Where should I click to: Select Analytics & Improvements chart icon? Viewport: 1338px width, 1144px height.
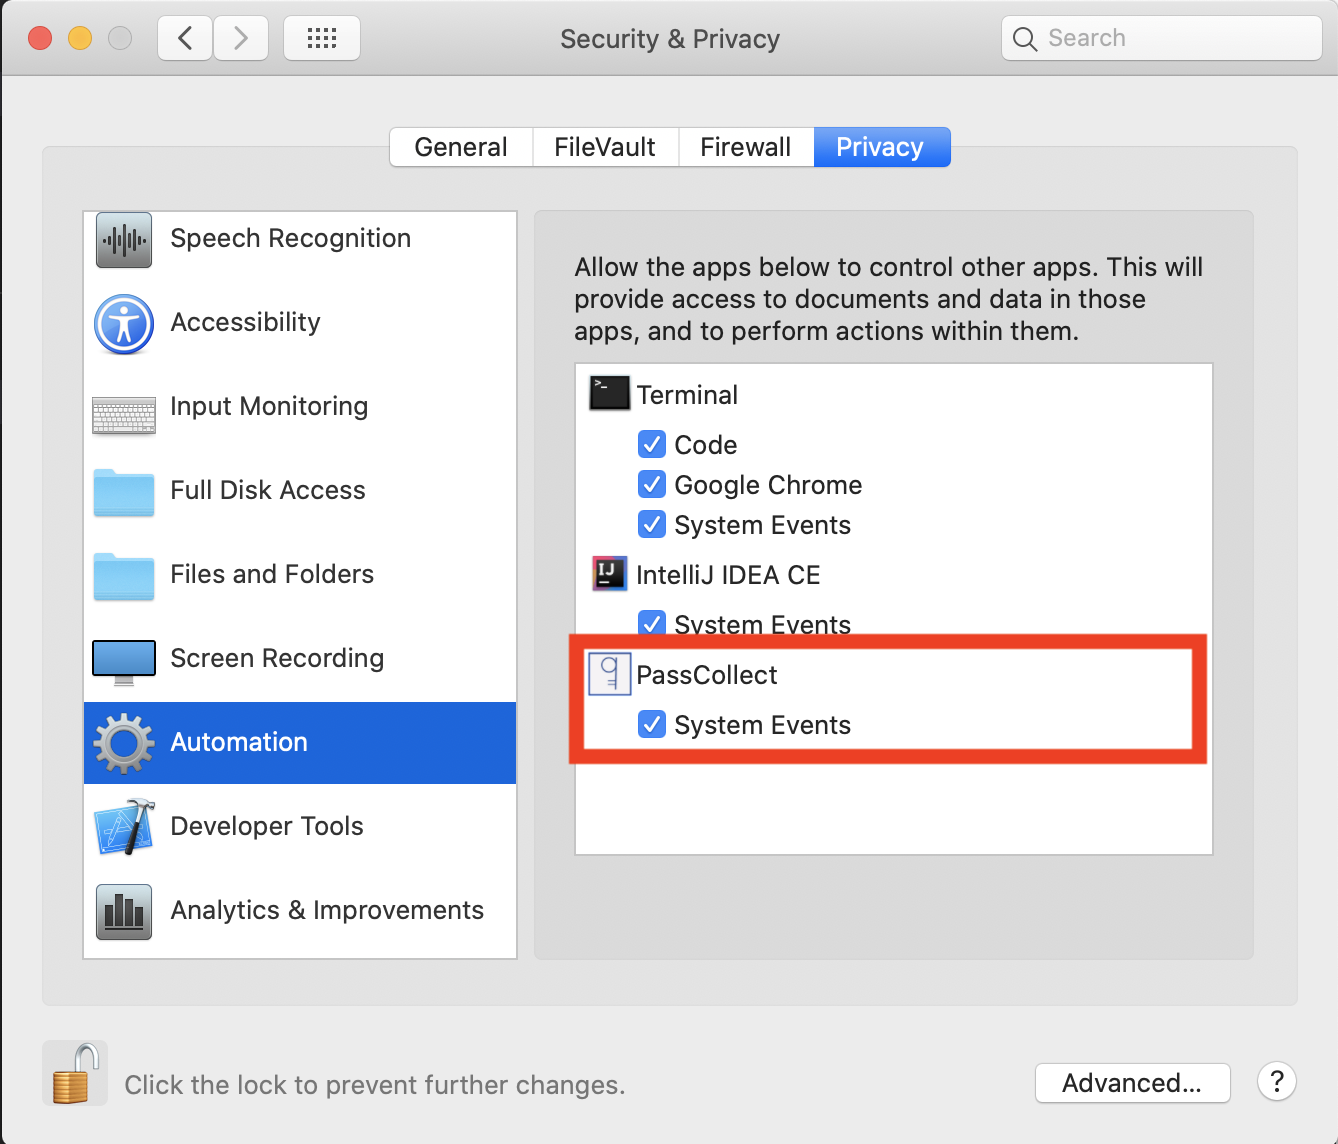coord(124,912)
